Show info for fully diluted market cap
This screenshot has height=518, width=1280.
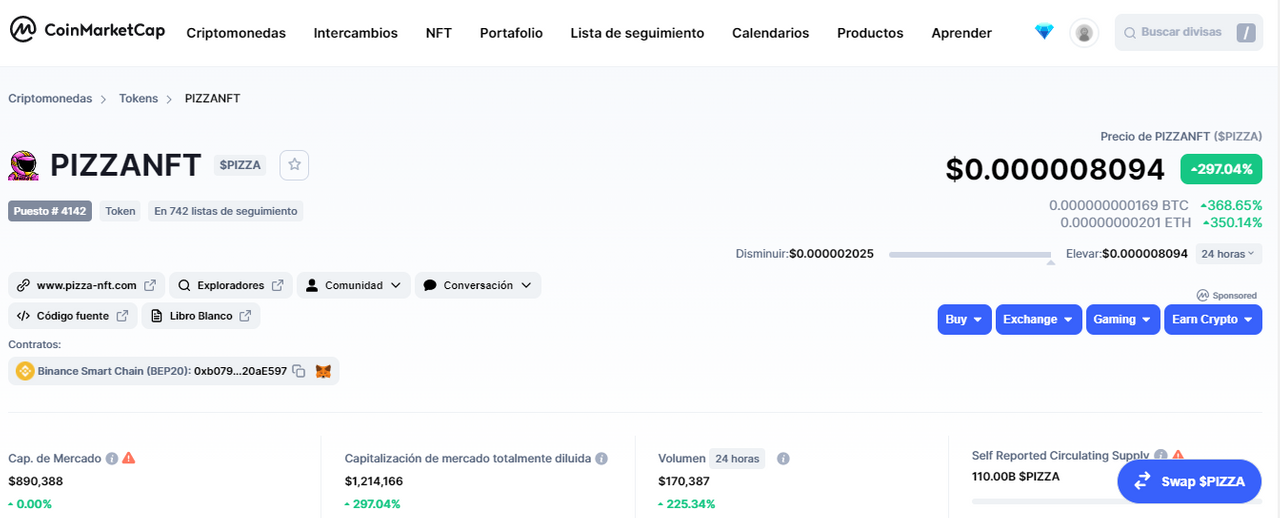602,458
